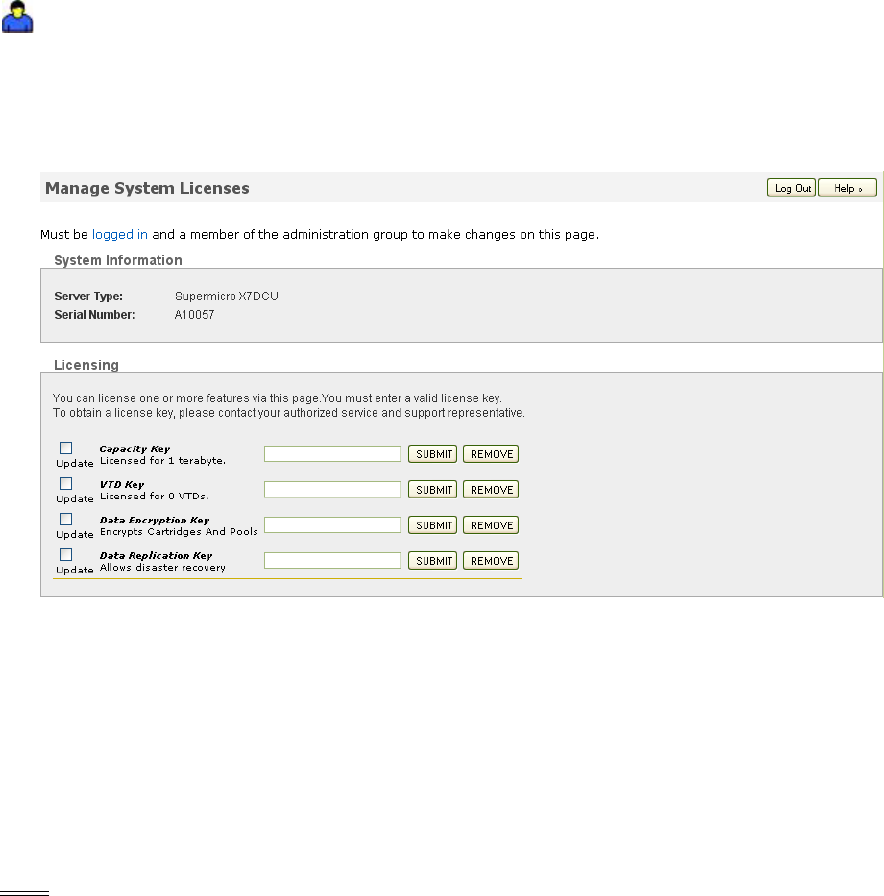Click the Capacity Key license input field
Screen dimensions: 884x896
coord(332,454)
